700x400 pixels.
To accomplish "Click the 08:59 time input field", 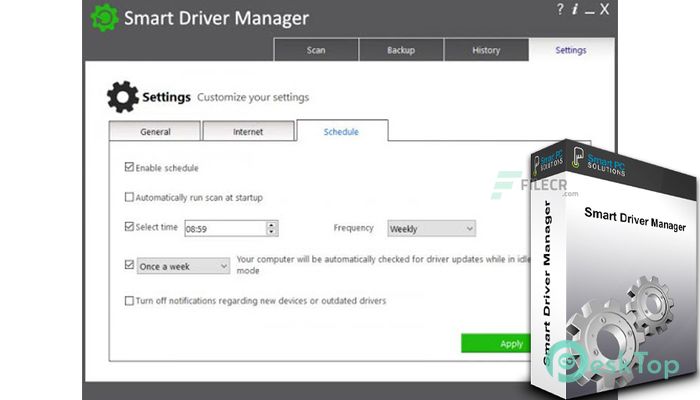I will (x=225, y=229).
